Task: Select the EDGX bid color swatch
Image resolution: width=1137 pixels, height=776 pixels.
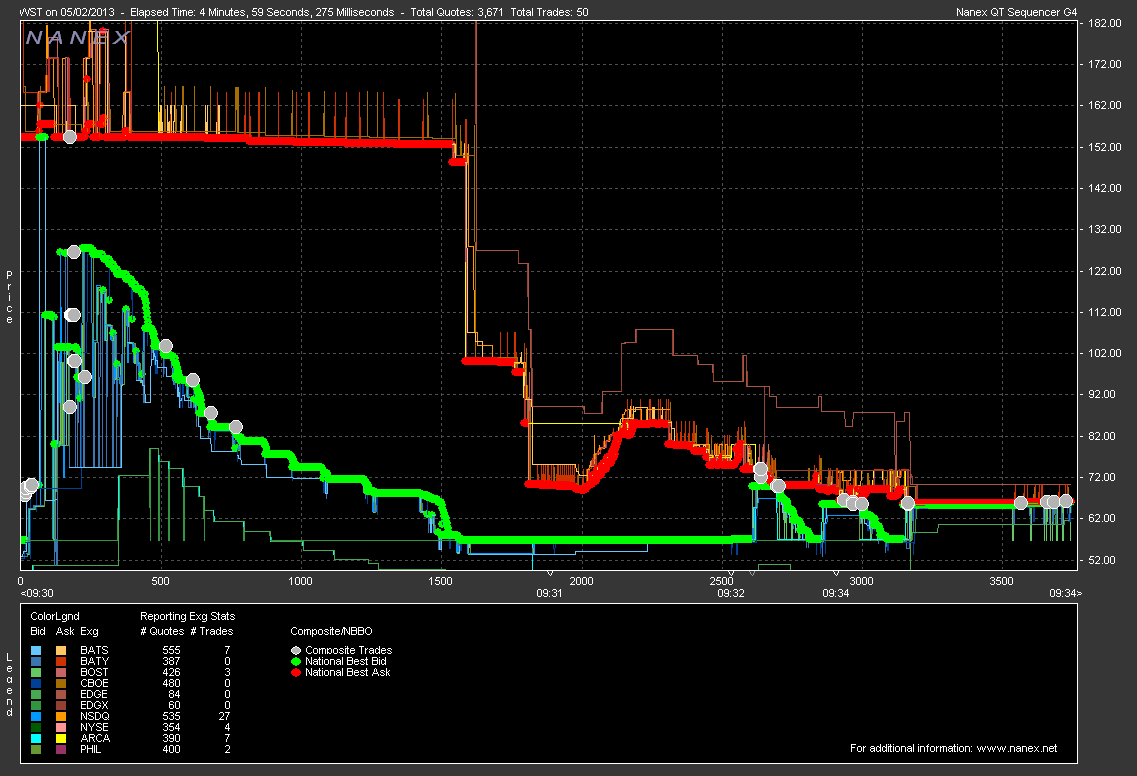Action: (x=37, y=705)
